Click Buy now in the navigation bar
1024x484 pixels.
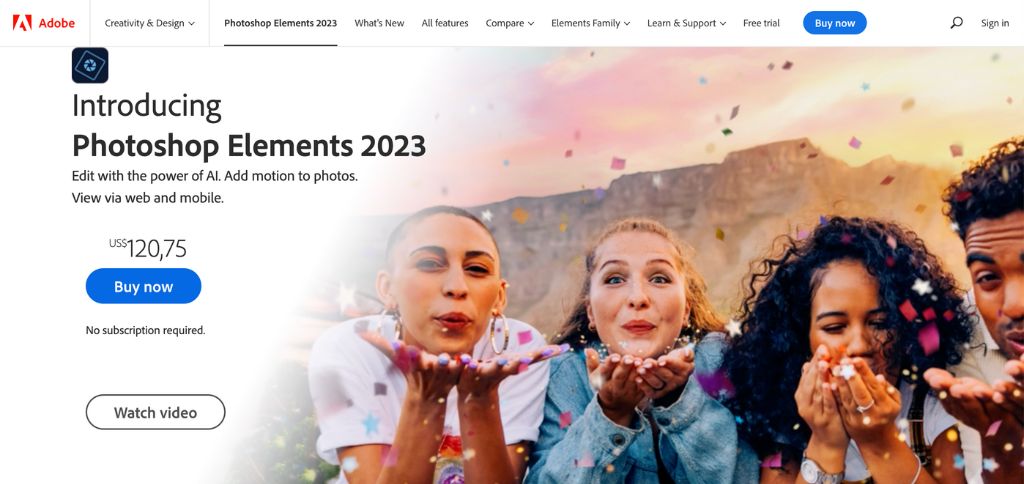tap(835, 23)
